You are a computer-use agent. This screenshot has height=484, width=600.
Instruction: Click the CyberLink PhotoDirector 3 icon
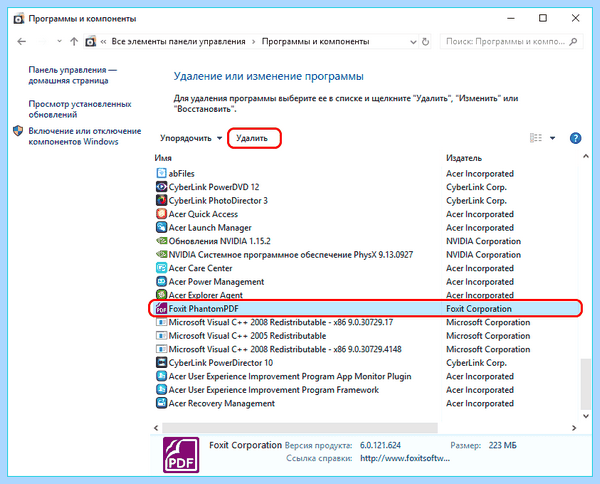[x=161, y=200]
